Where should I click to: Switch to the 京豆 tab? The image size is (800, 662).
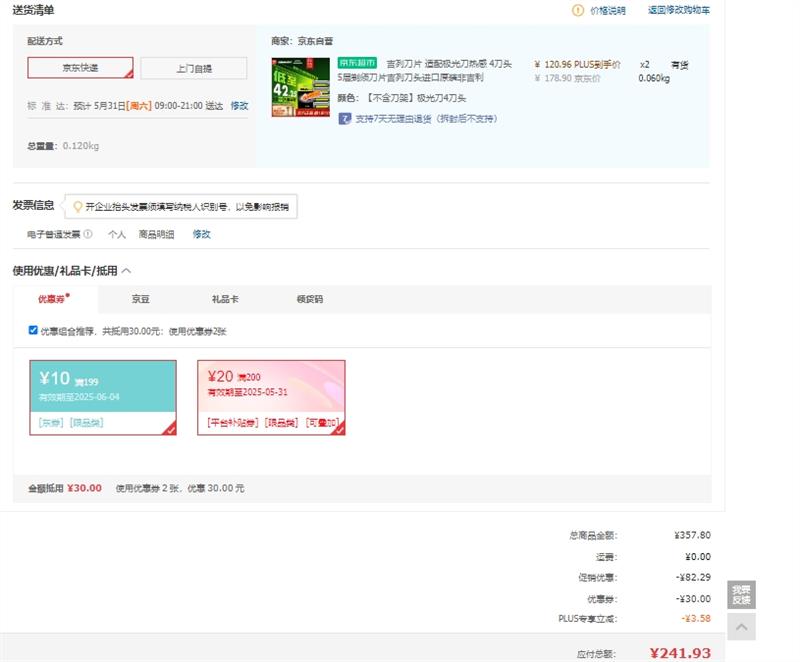coord(141,299)
